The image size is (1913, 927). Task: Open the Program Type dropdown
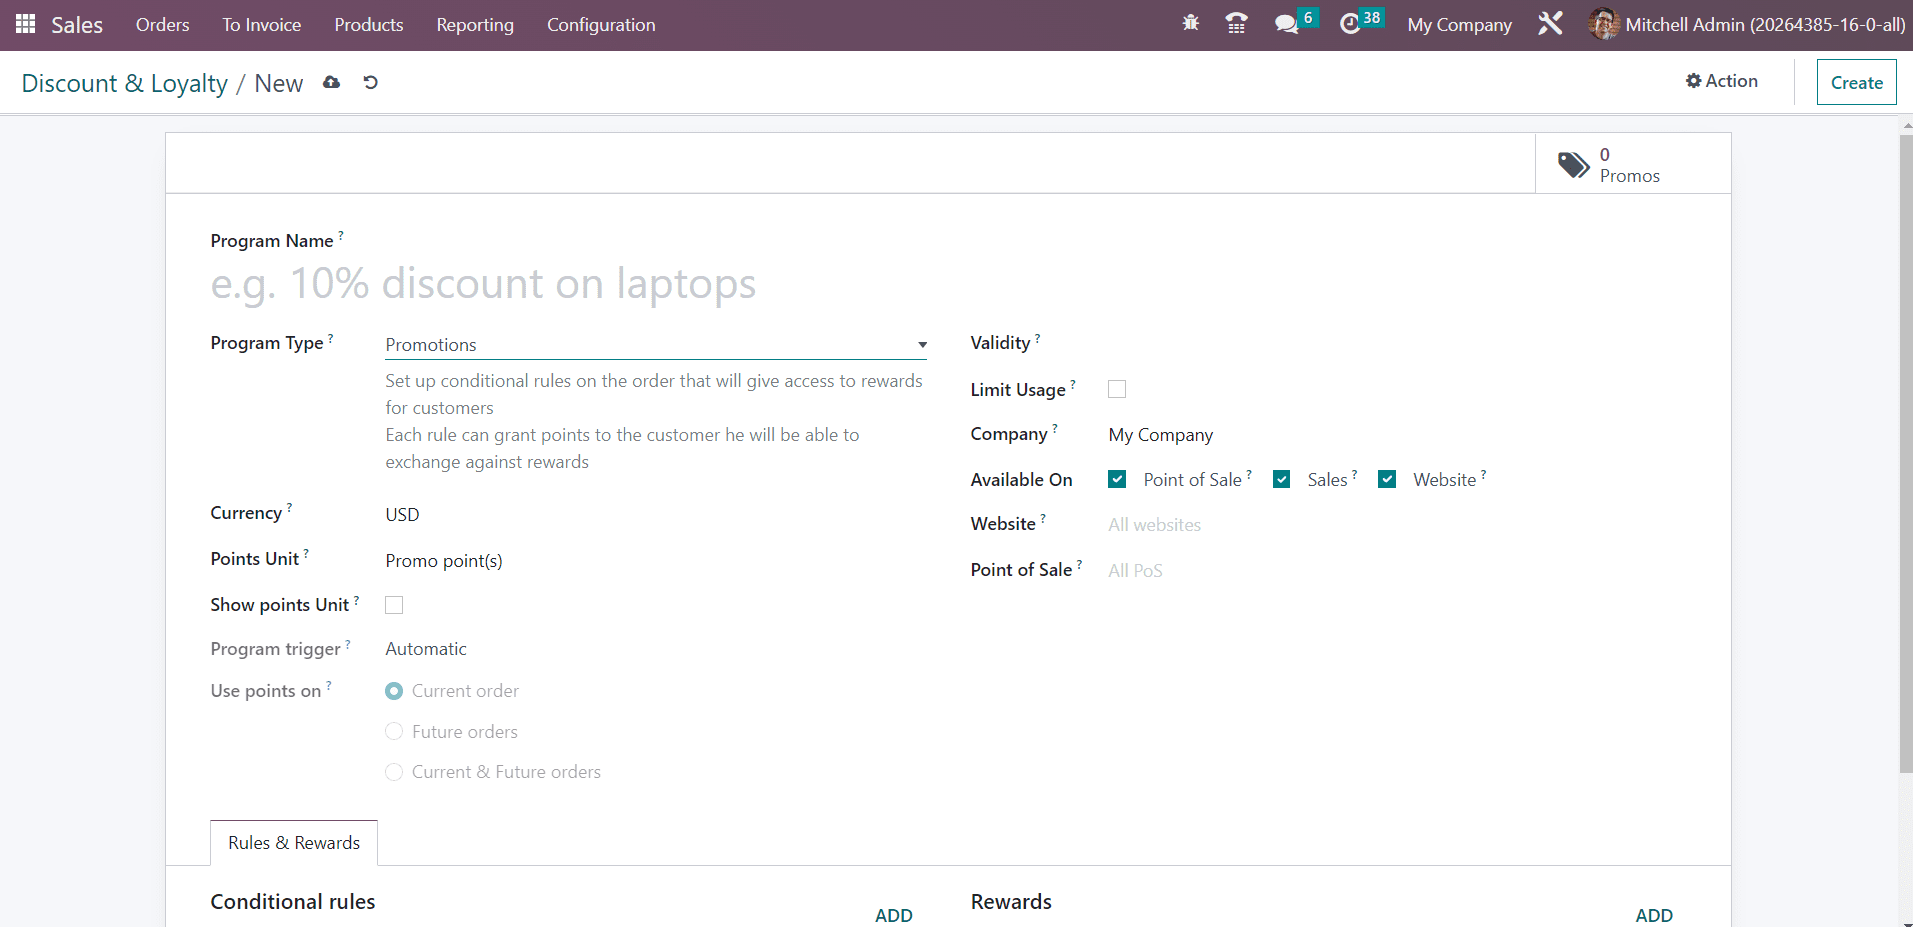655,345
